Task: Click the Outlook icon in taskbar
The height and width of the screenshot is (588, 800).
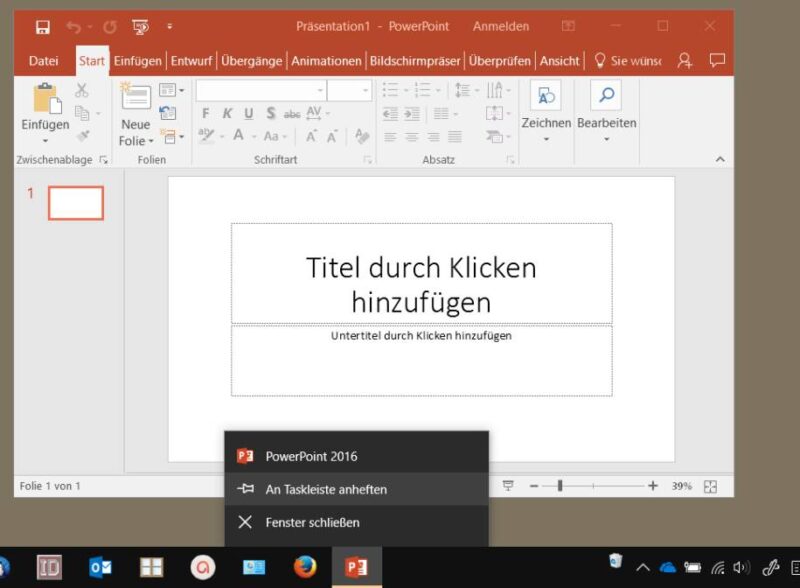Action: click(100, 567)
